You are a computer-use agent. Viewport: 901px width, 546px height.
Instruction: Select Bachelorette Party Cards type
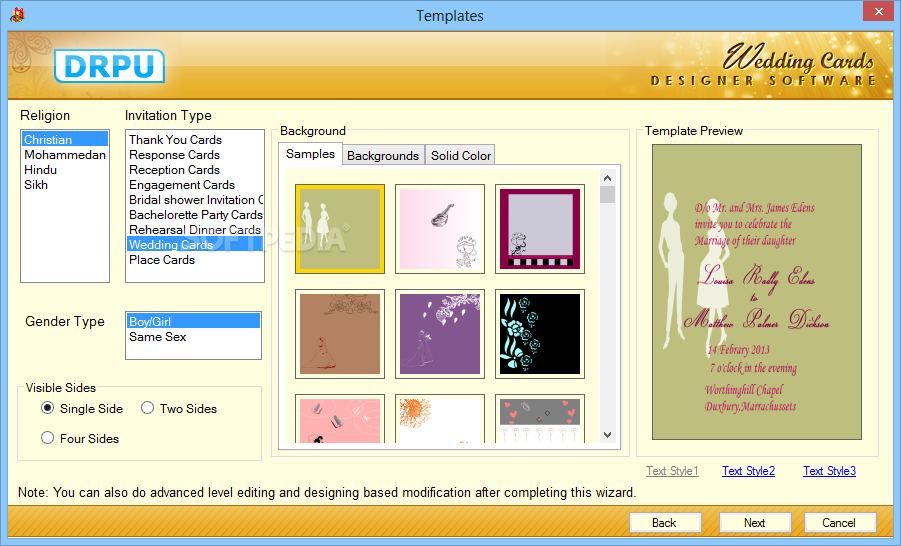[195, 214]
